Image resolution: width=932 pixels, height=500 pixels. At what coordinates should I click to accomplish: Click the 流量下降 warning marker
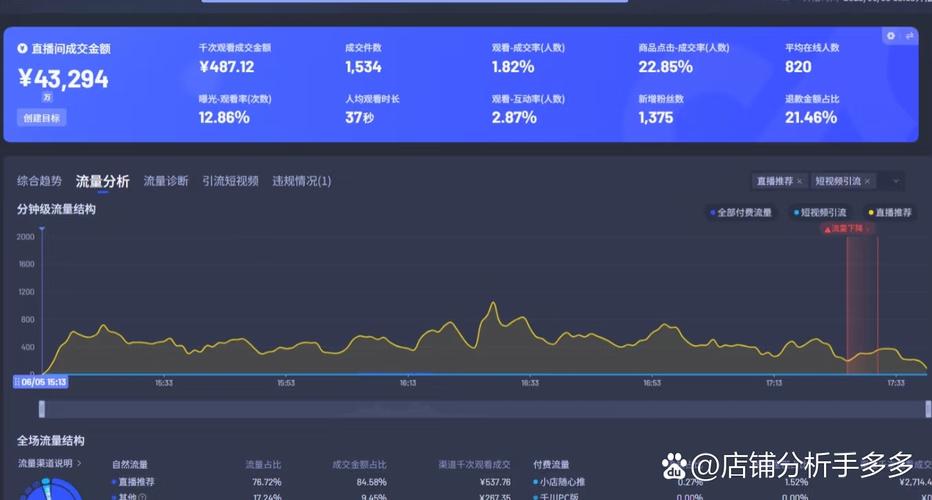[847, 228]
